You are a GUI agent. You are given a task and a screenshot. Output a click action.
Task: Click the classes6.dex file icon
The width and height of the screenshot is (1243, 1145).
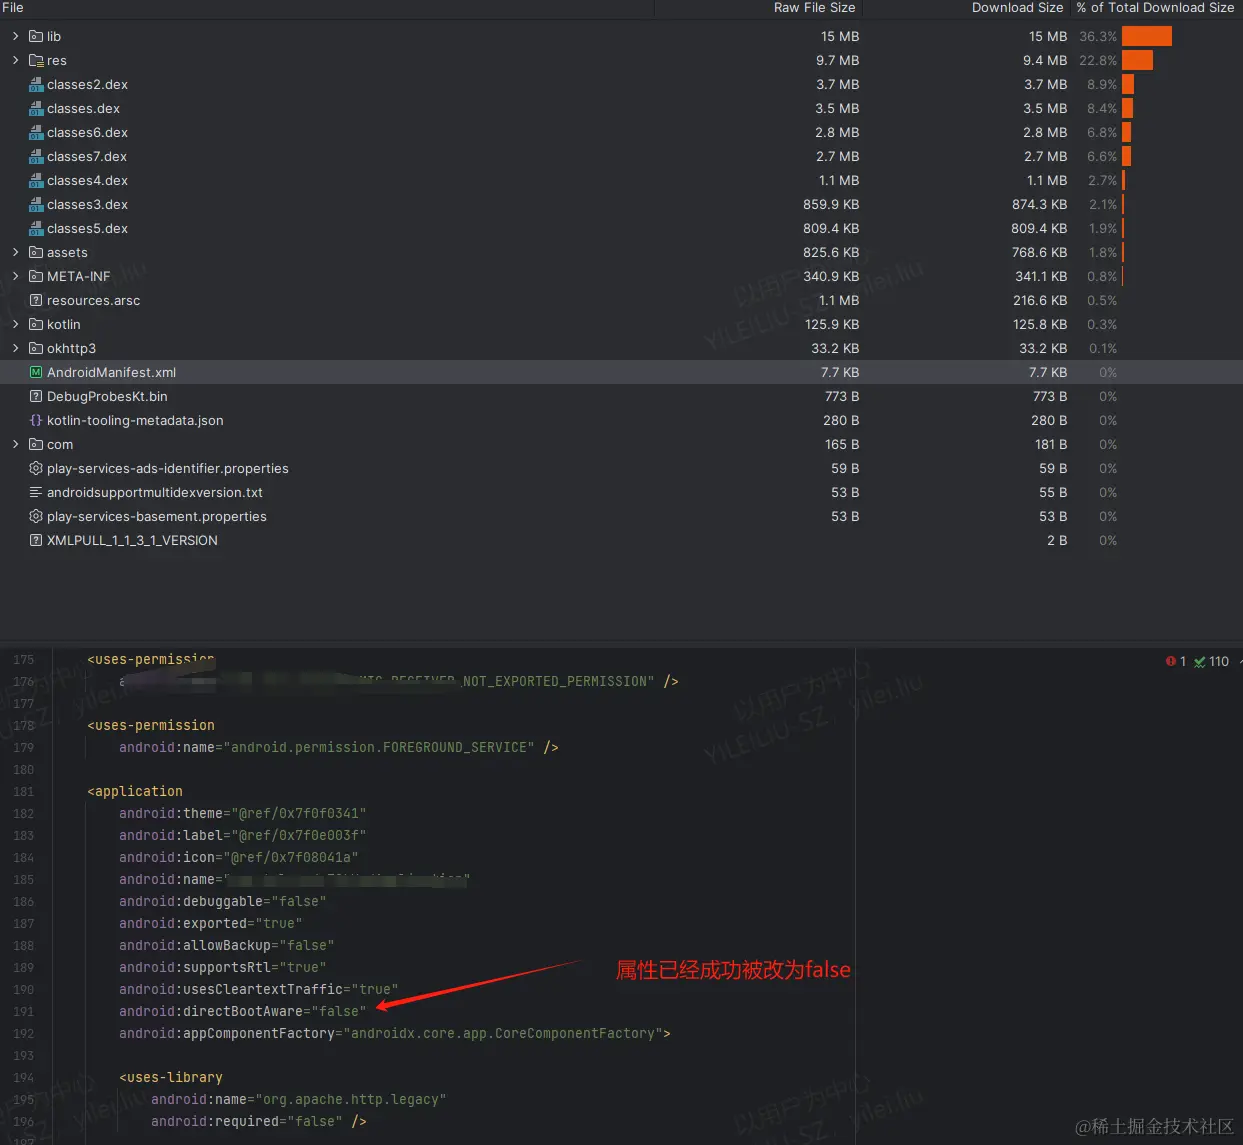pos(36,132)
